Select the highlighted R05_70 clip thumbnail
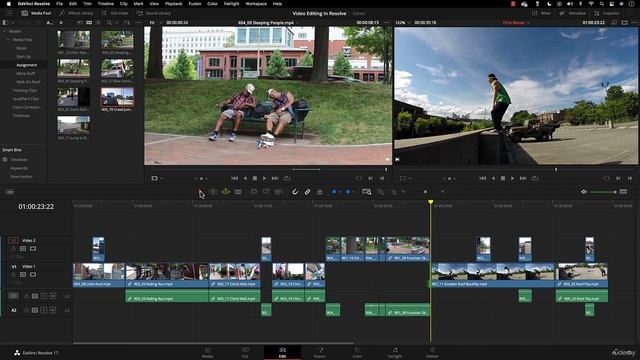 point(117,97)
